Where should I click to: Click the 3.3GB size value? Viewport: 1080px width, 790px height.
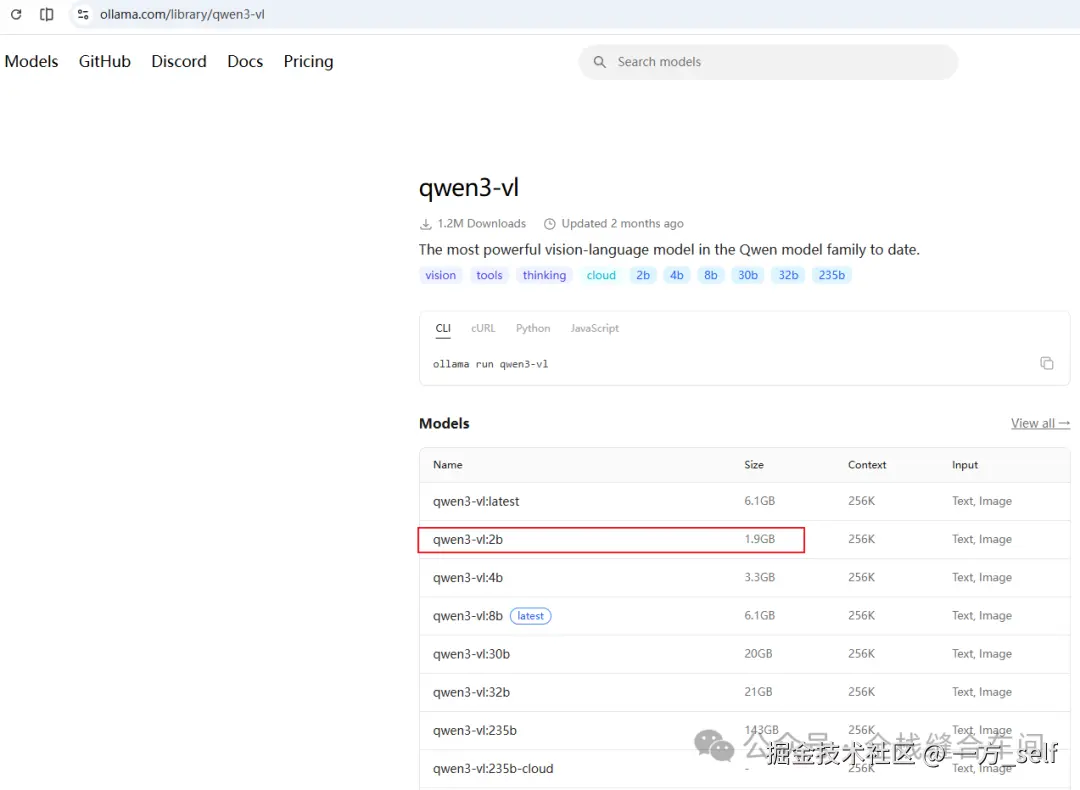[760, 577]
